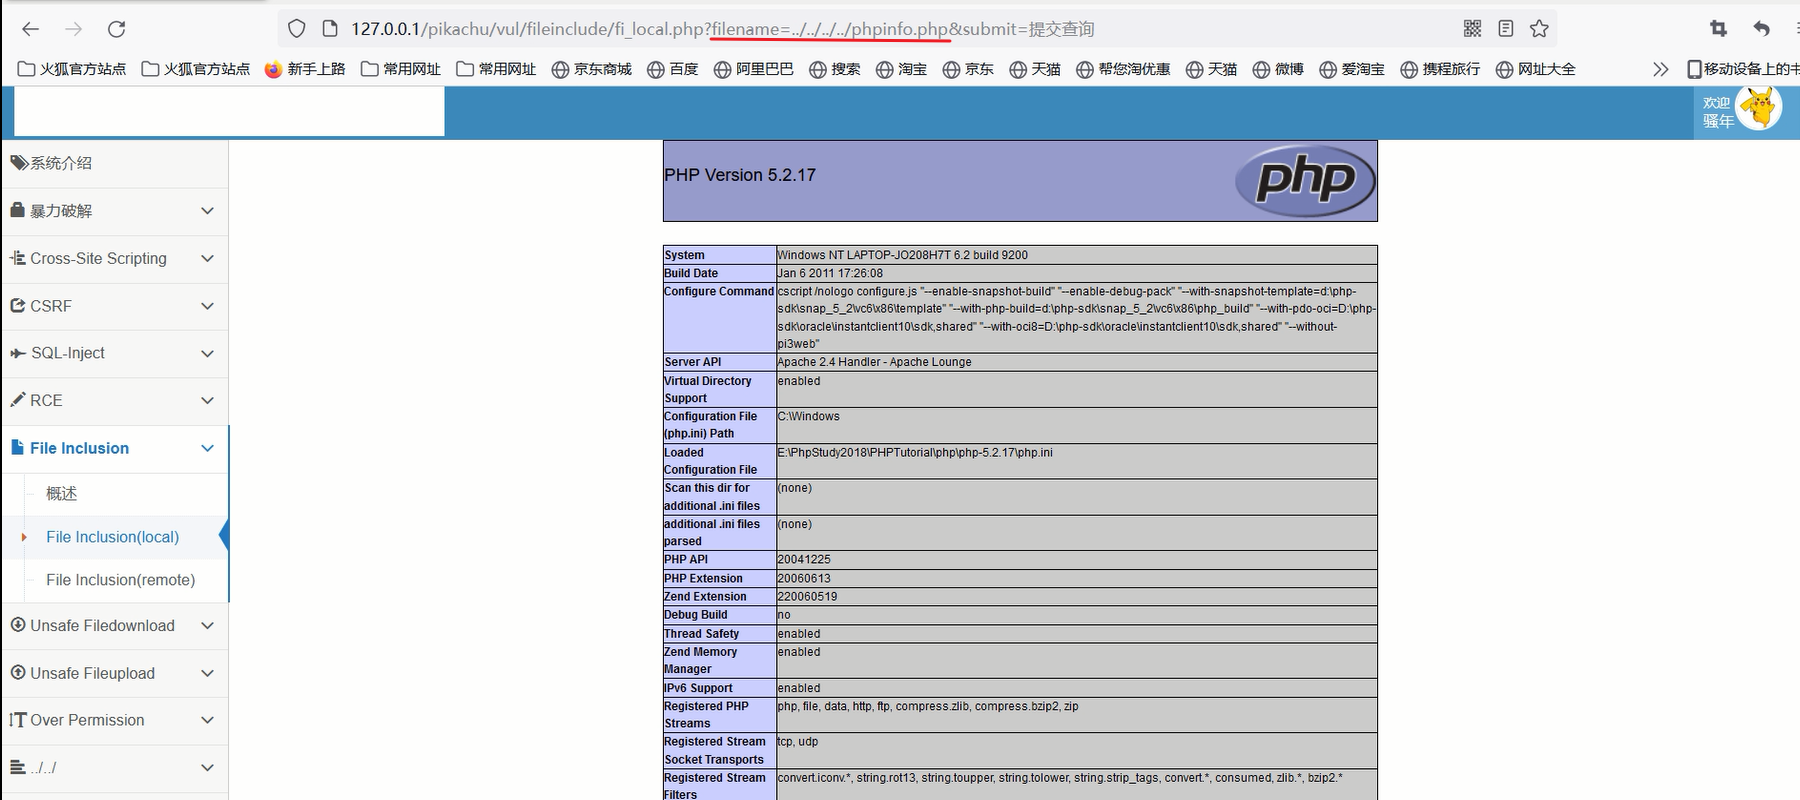Expand Cross-Site Scripting menu chevron

point(207,258)
